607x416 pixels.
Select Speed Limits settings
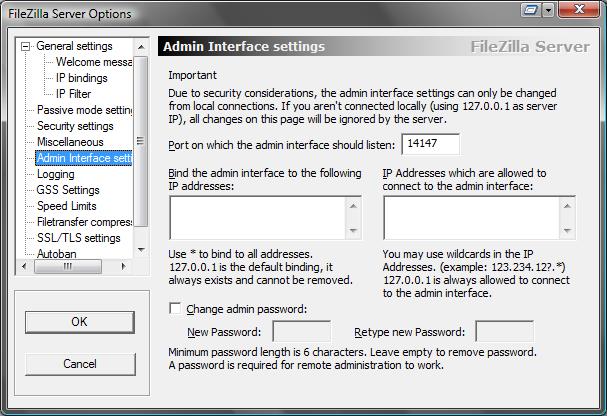67,206
